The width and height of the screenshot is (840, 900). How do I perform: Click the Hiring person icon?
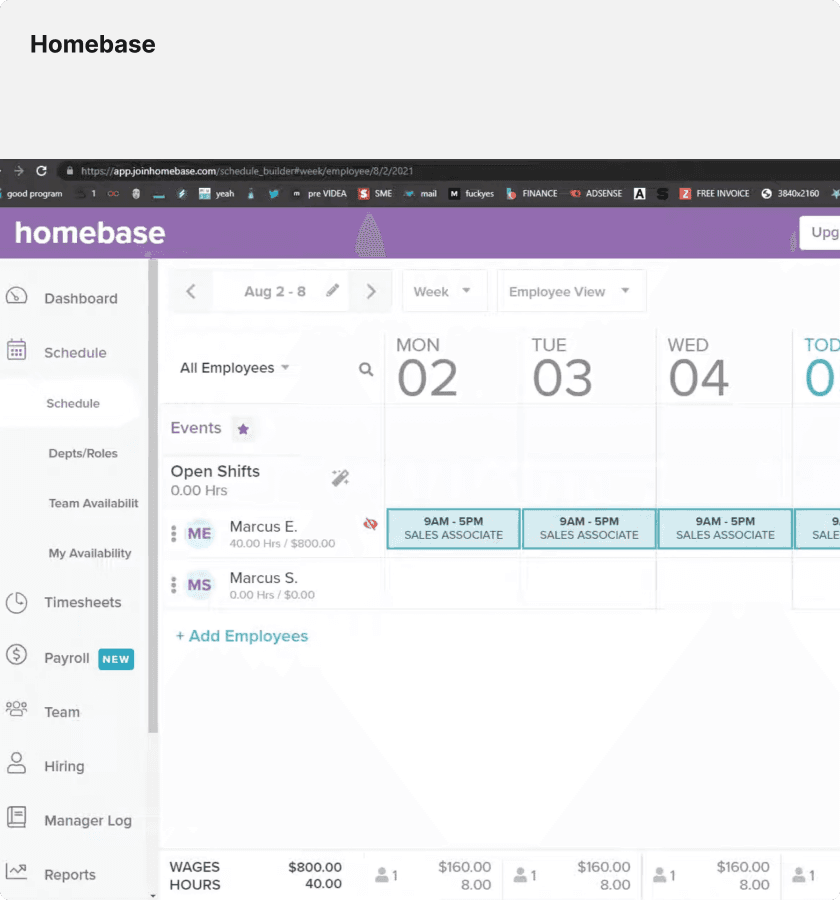(17, 763)
